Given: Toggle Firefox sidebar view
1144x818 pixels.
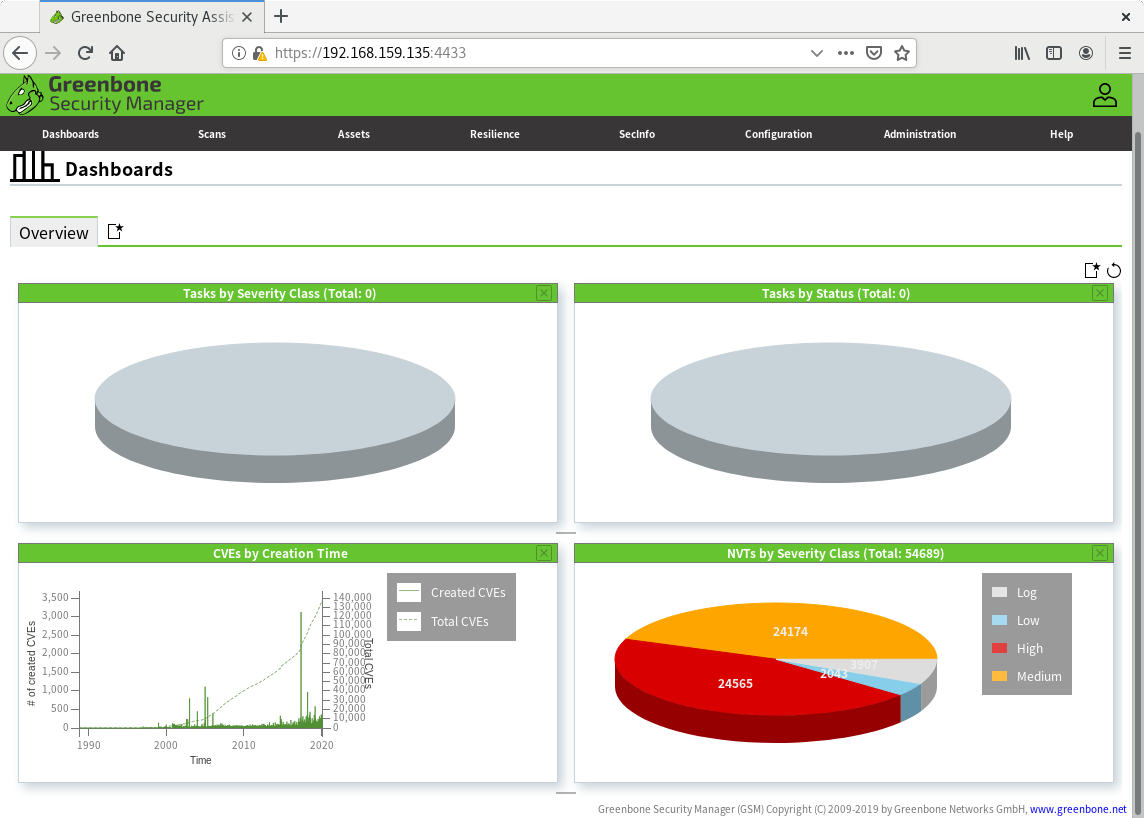Looking at the screenshot, I should click(1054, 53).
